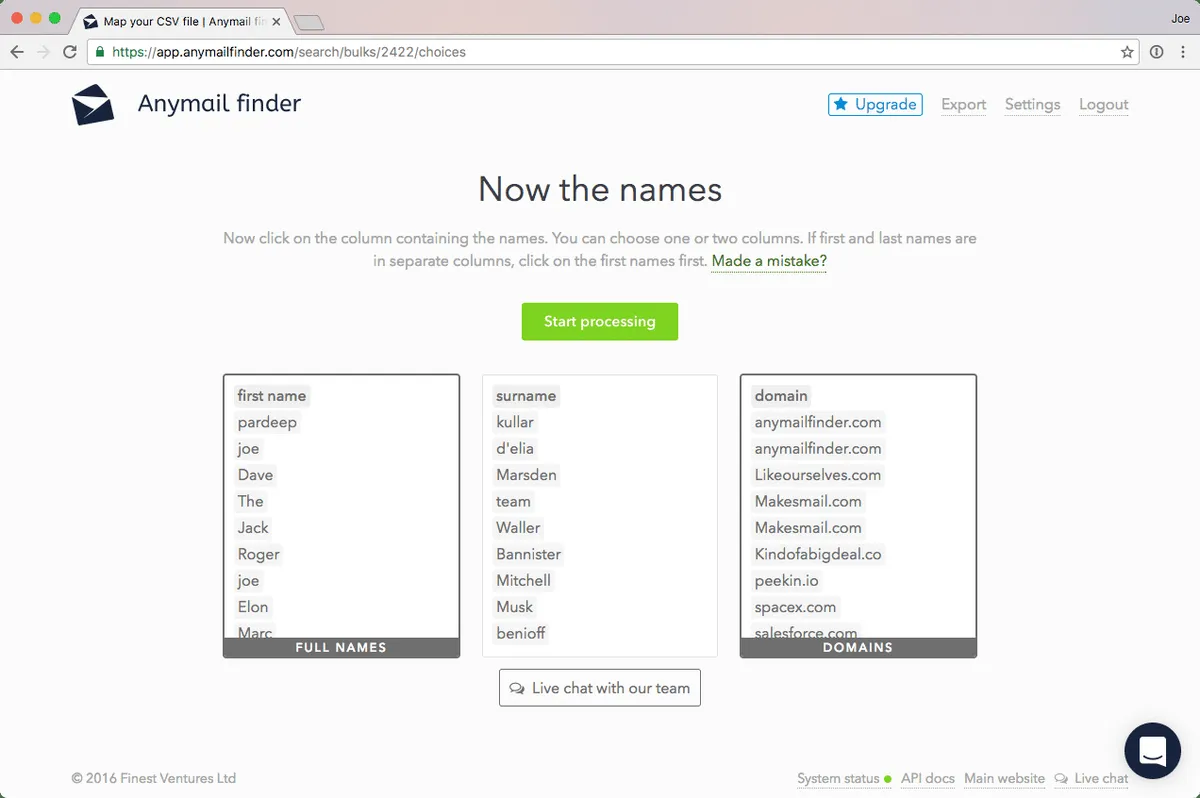Click the Anymail finder title text

pyautogui.click(x=219, y=103)
